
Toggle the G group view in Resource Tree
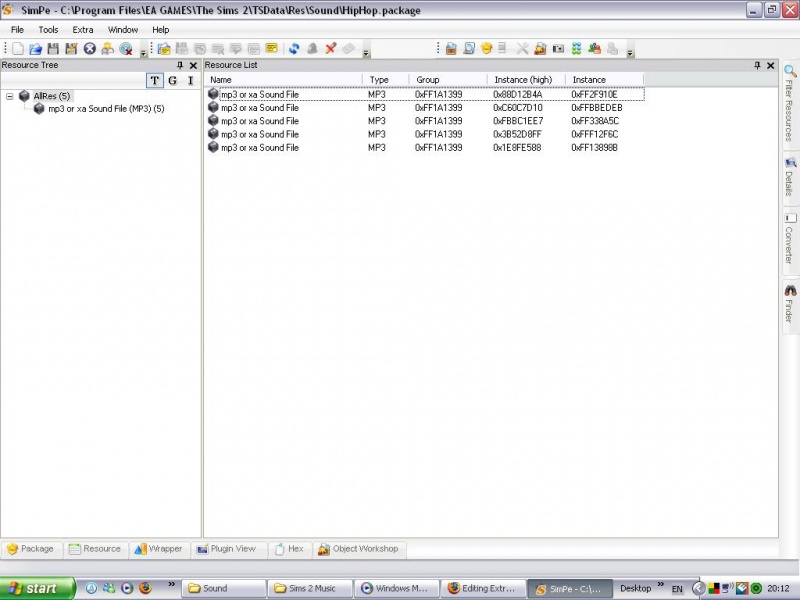pyautogui.click(x=172, y=81)
